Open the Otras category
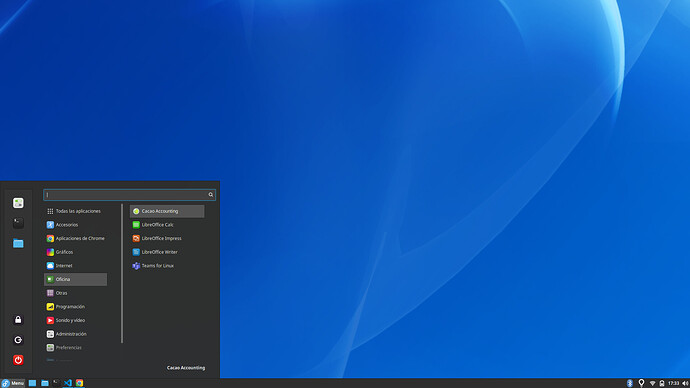Screen dimensions: 690x388 click(x=75, y=293)
